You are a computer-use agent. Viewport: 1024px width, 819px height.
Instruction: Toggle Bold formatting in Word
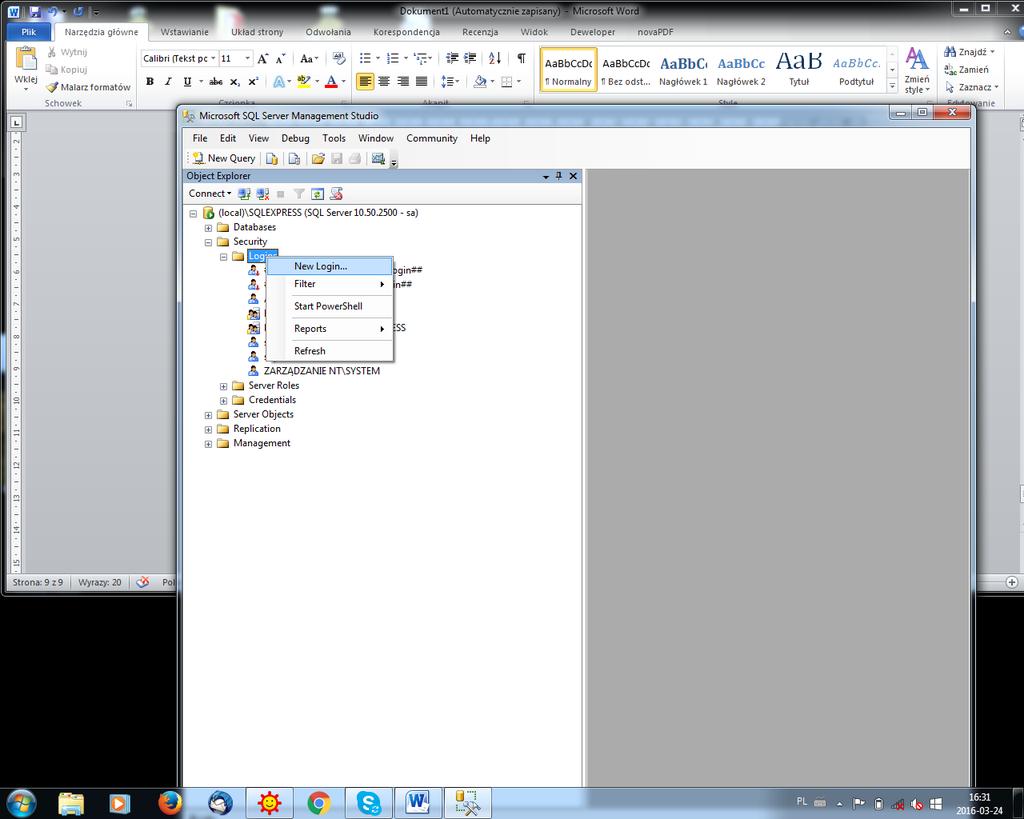150,82
